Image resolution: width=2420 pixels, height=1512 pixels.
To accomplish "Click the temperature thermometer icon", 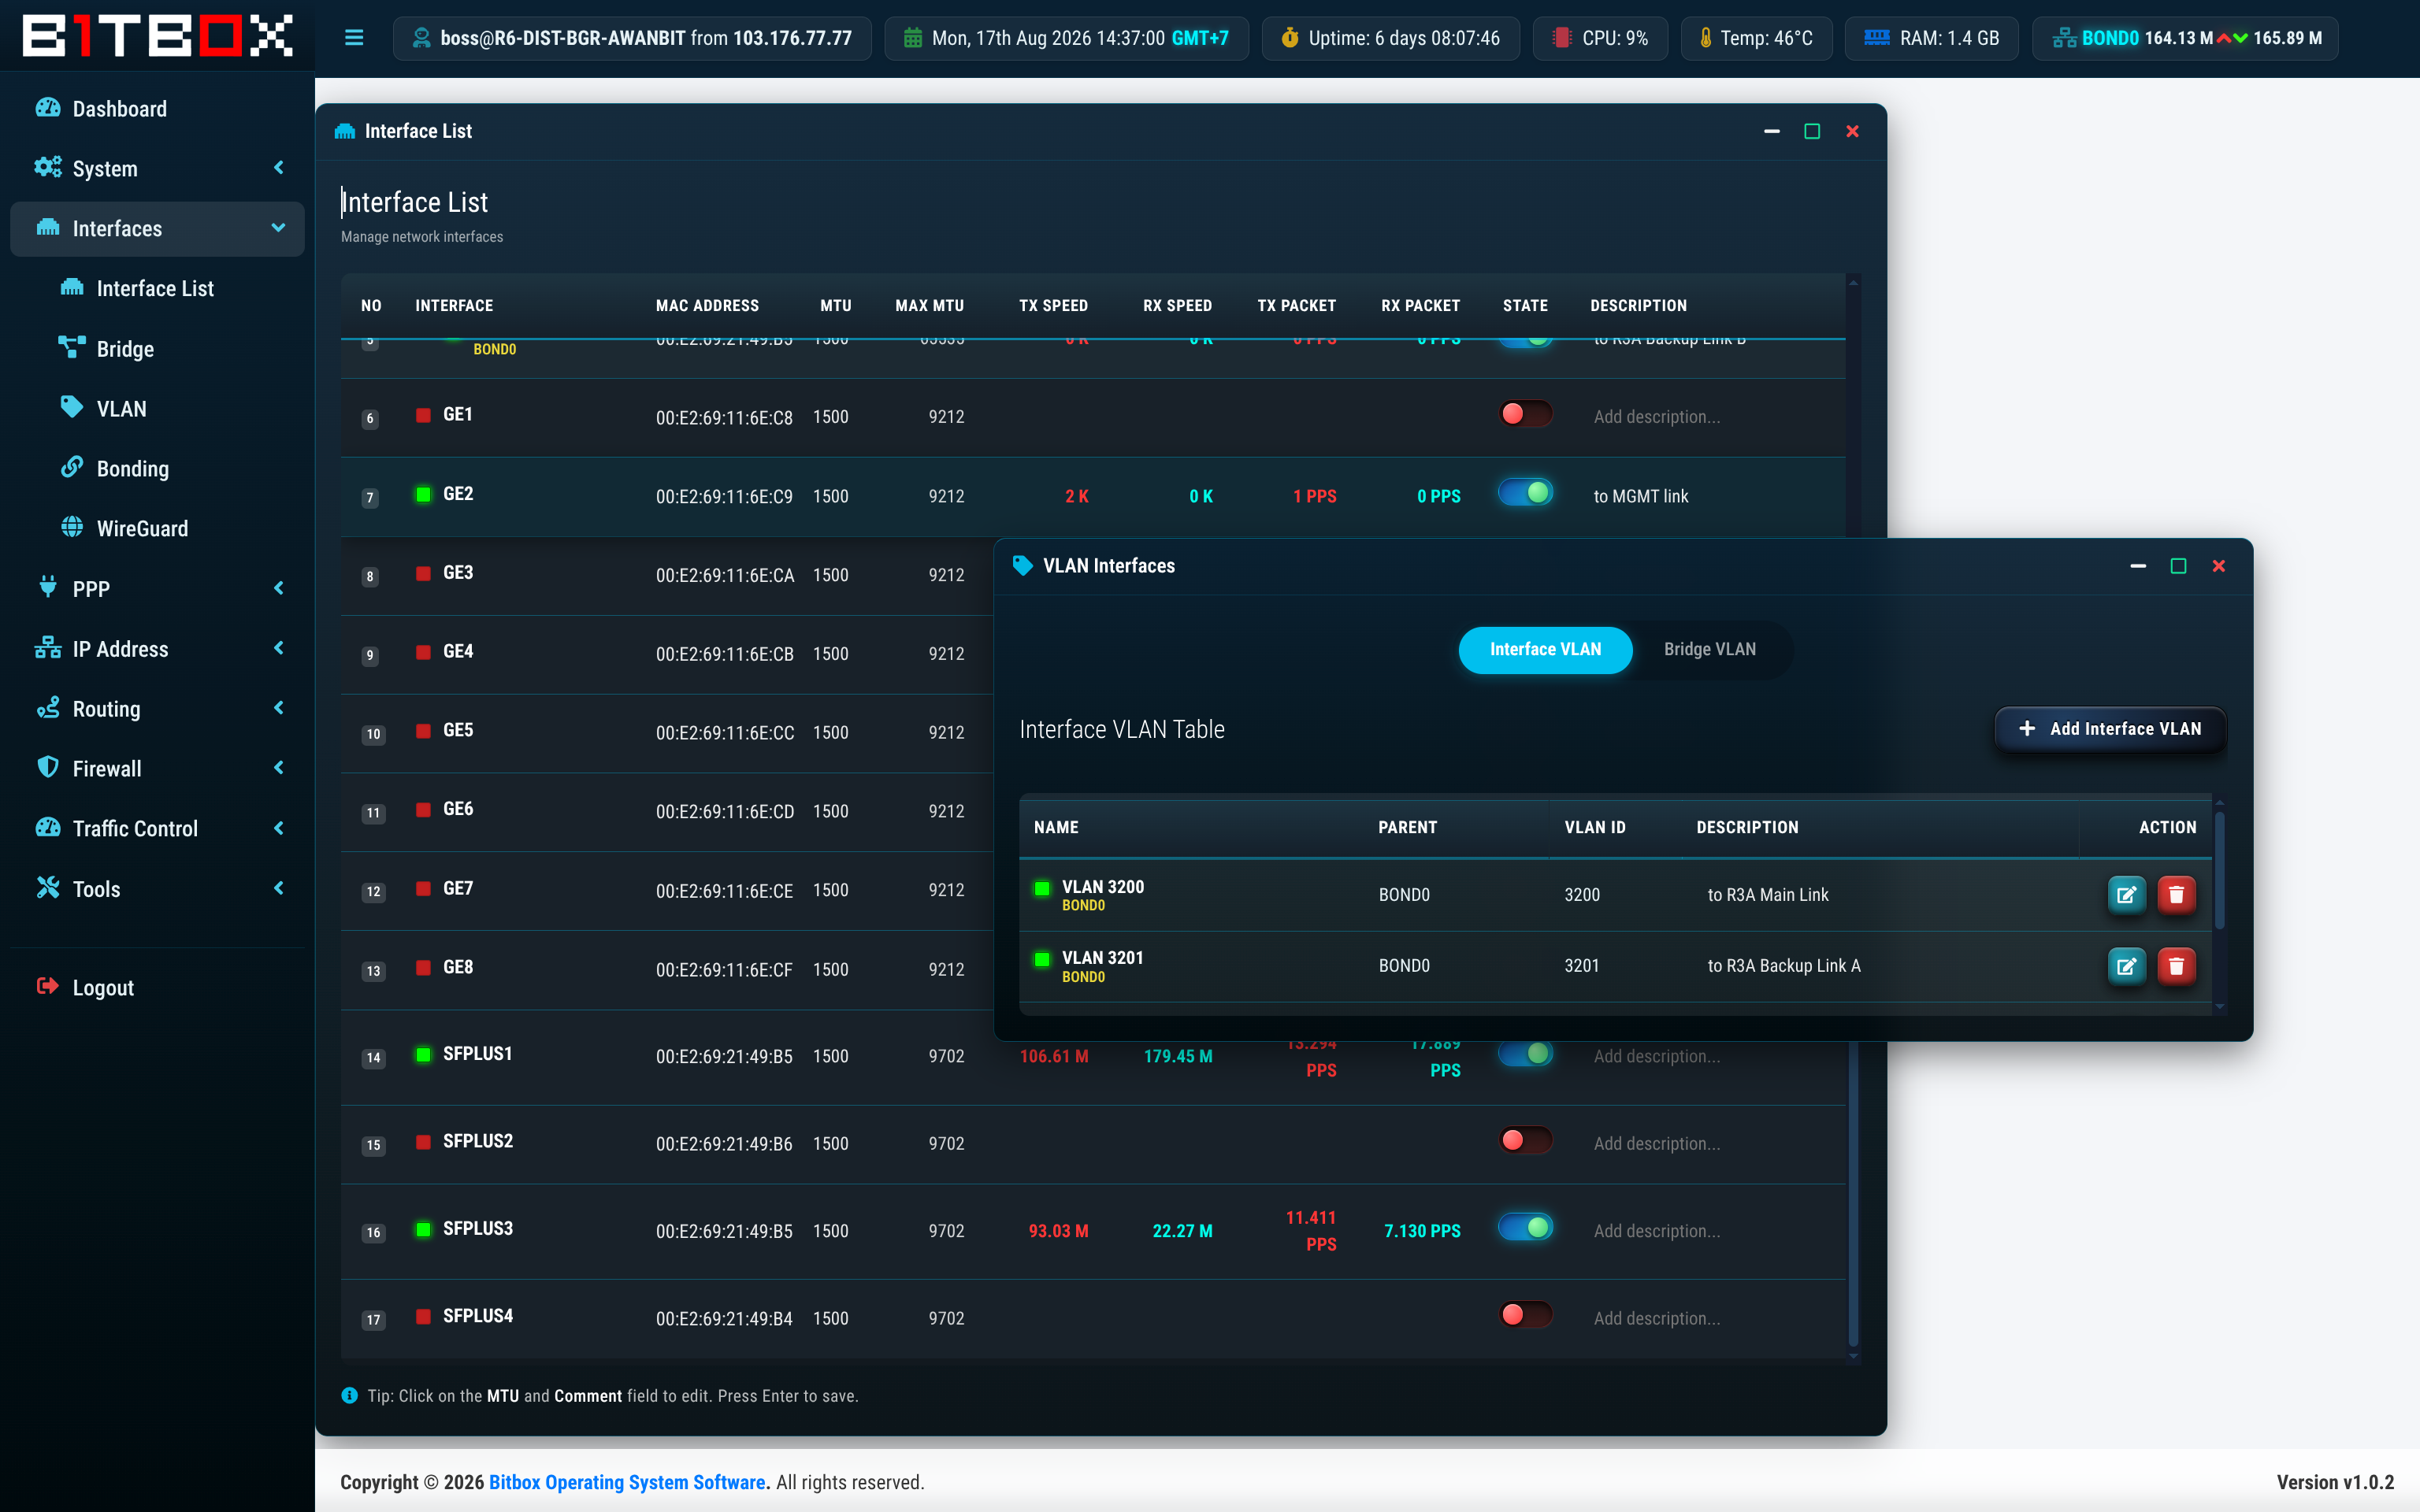I will click(1705, 38).
